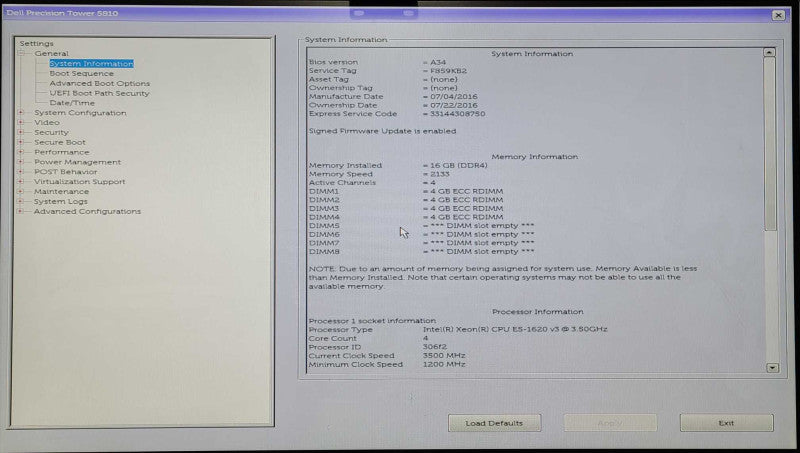Expand the Power Management node
This screenshot has height=453, width=800.
click(x=21, y=162)
